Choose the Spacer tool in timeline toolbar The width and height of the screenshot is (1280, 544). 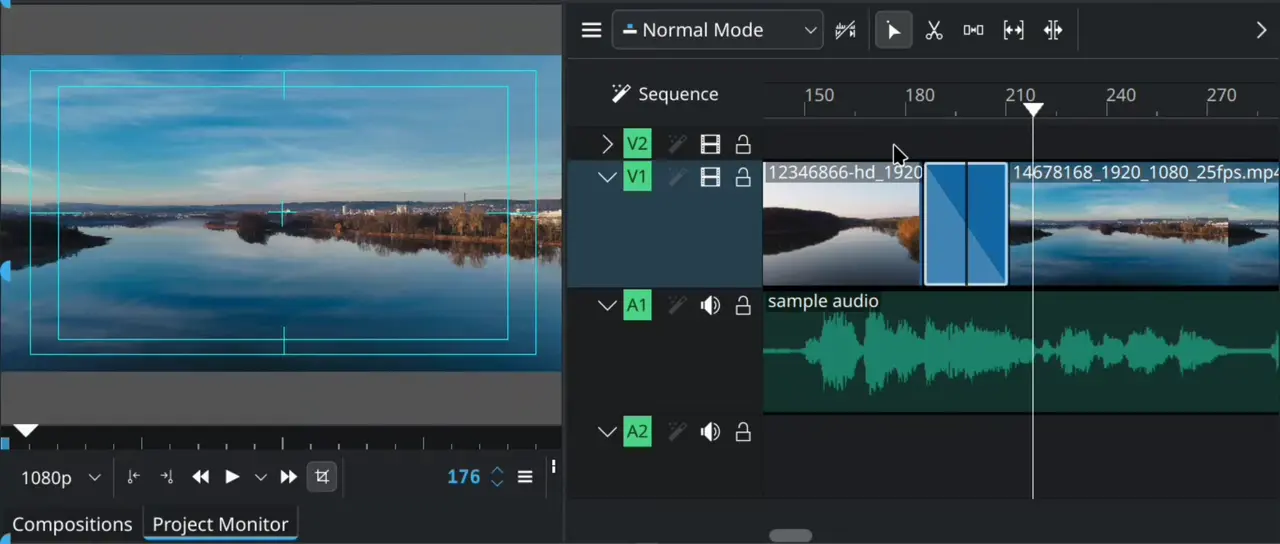pyautogui.click(x=973, y=30)
